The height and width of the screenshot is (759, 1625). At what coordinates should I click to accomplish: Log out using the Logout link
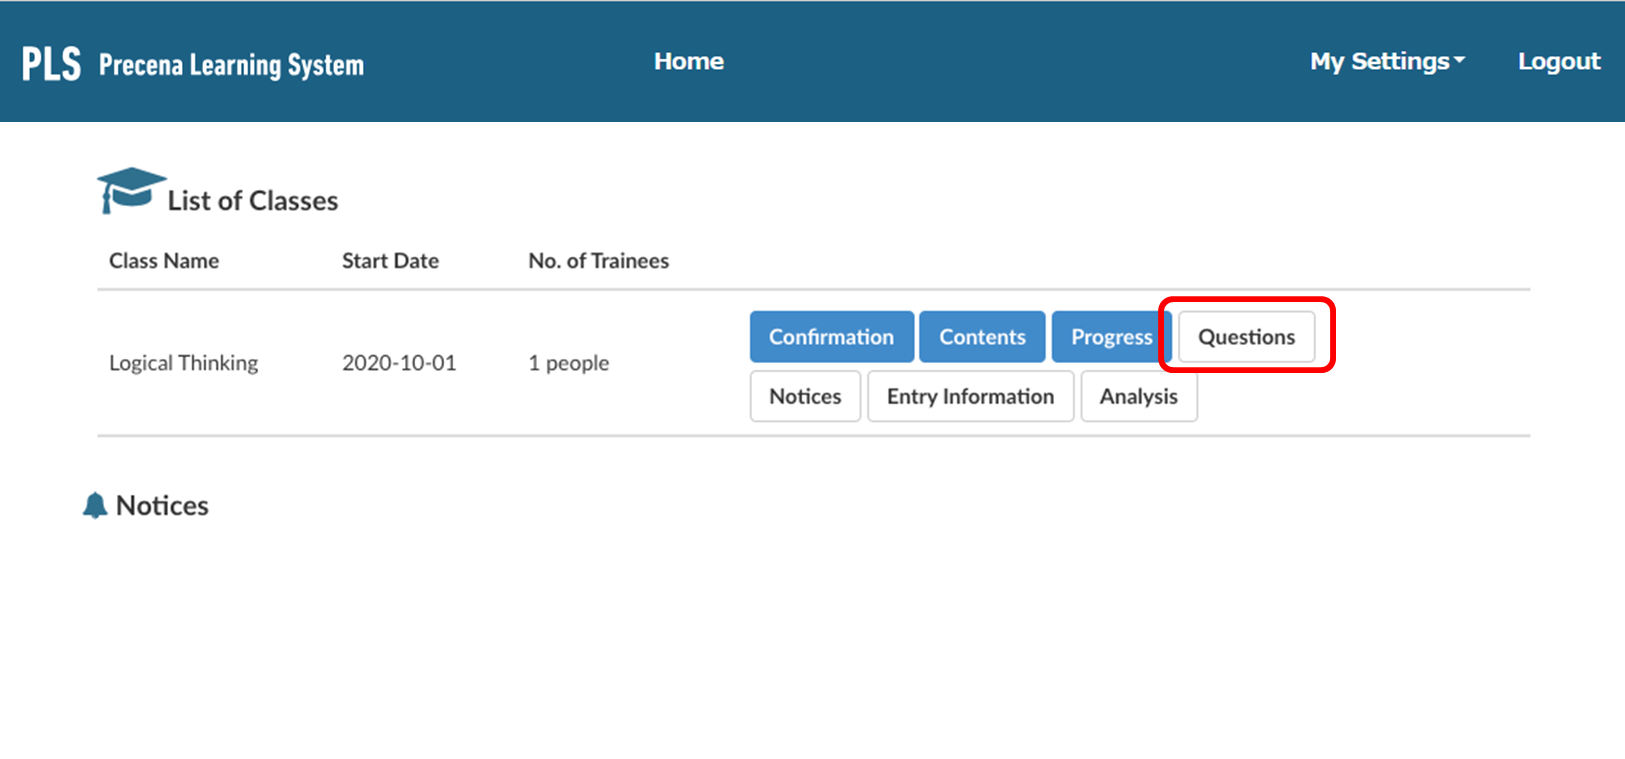(1558, 62)
